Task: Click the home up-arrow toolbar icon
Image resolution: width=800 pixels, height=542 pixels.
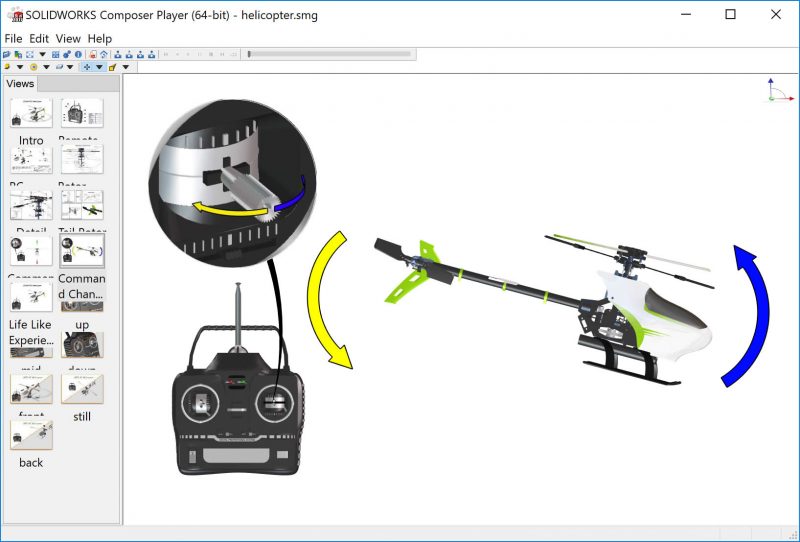Action: pyautogui.click(x=104, y=55)
